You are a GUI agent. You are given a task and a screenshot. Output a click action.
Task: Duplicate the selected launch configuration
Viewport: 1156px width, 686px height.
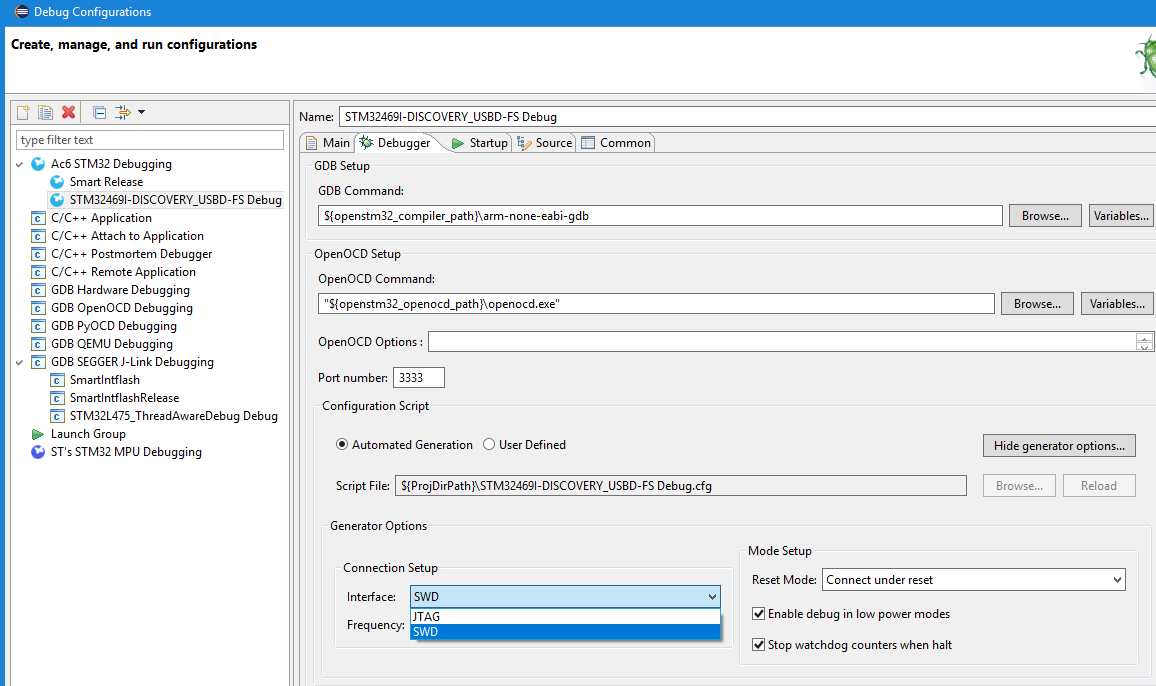tap(45, 112)
